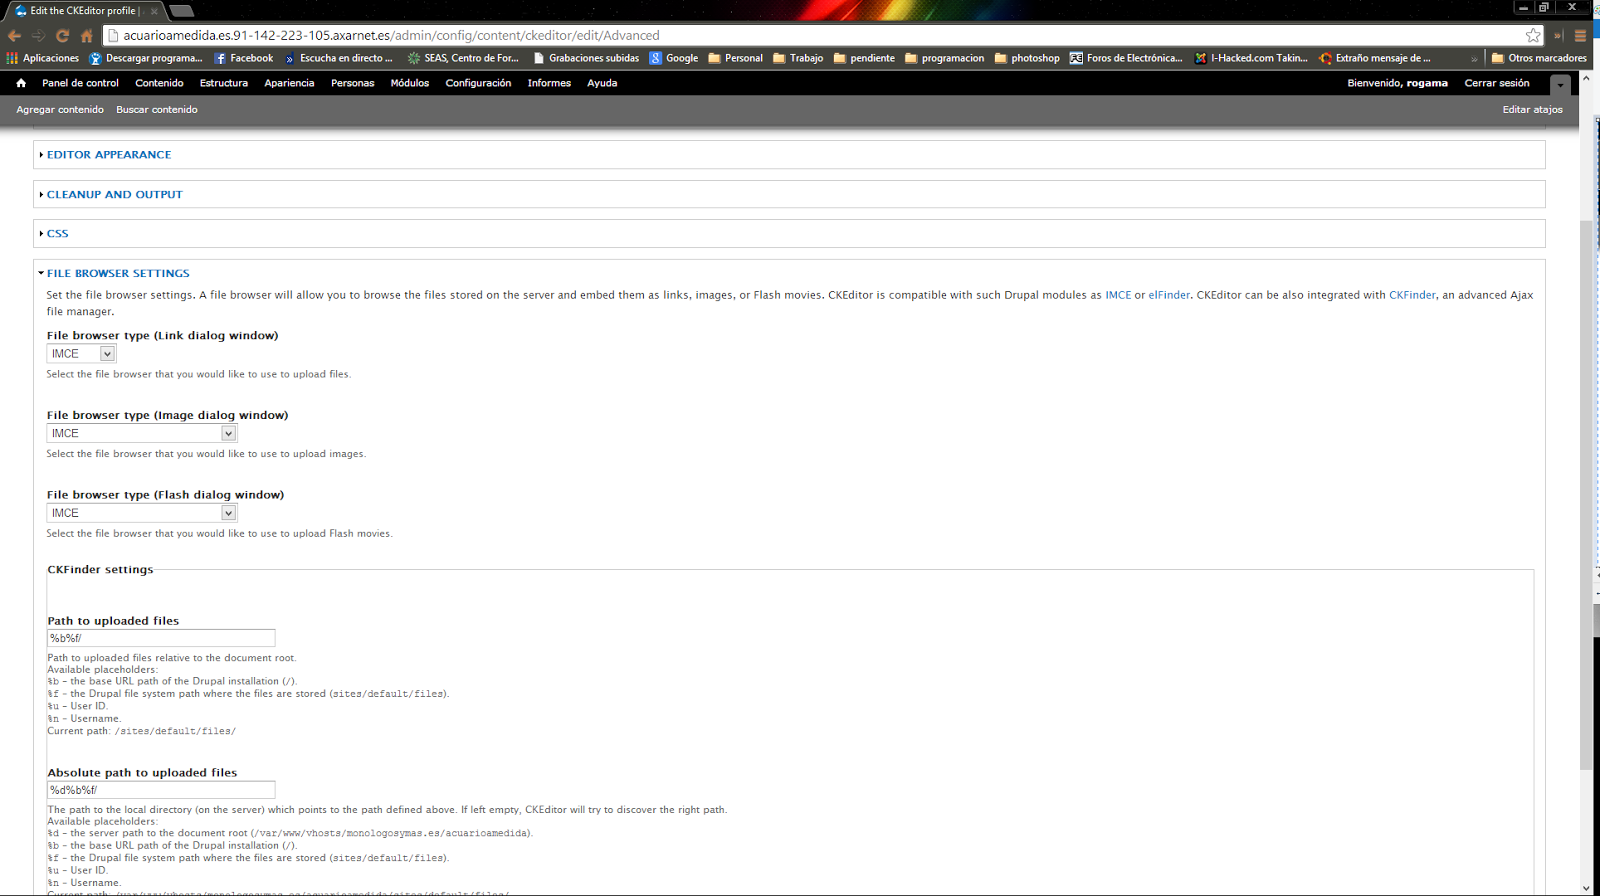Click the Agregar contenido shortcut
Screen dimensions: 1600x896
pyautogui.click(x=60, y=110)
